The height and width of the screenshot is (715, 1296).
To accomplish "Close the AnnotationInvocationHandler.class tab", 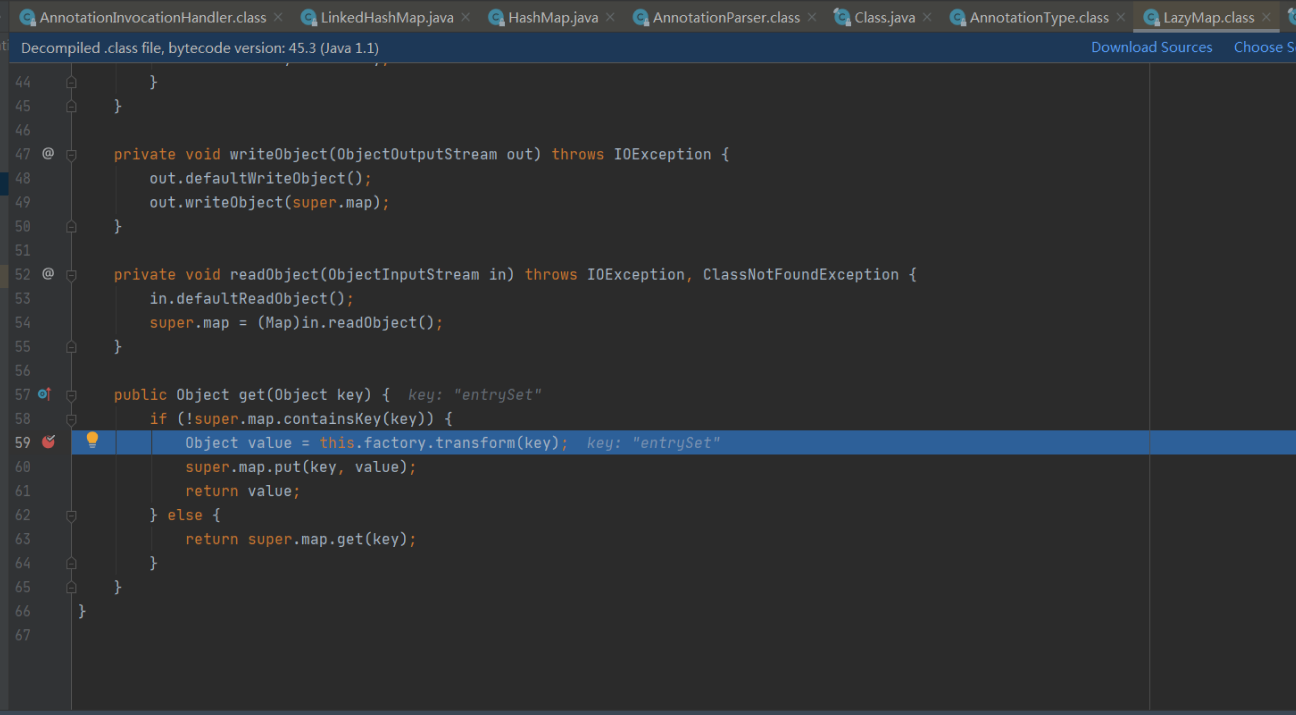I will pyautogui.click(x=277, y=17).
